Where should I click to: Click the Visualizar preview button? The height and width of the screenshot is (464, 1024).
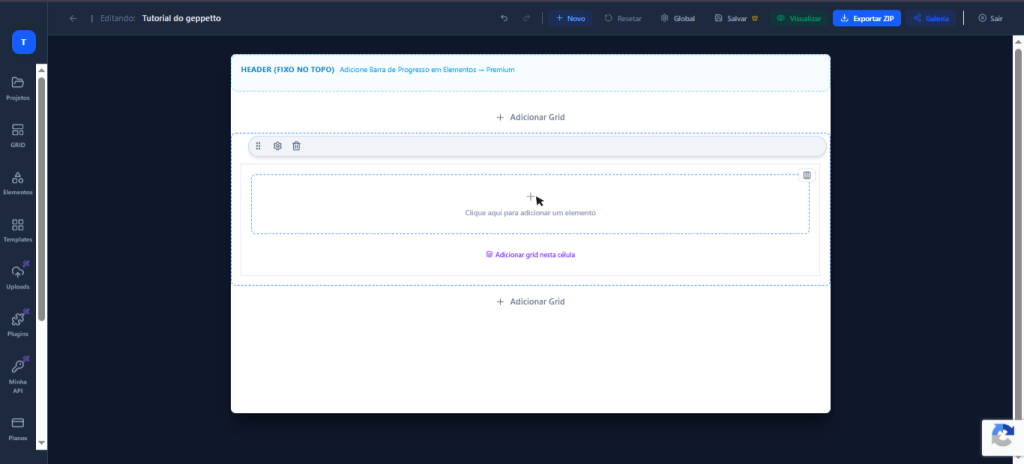[x=799, y=18]
